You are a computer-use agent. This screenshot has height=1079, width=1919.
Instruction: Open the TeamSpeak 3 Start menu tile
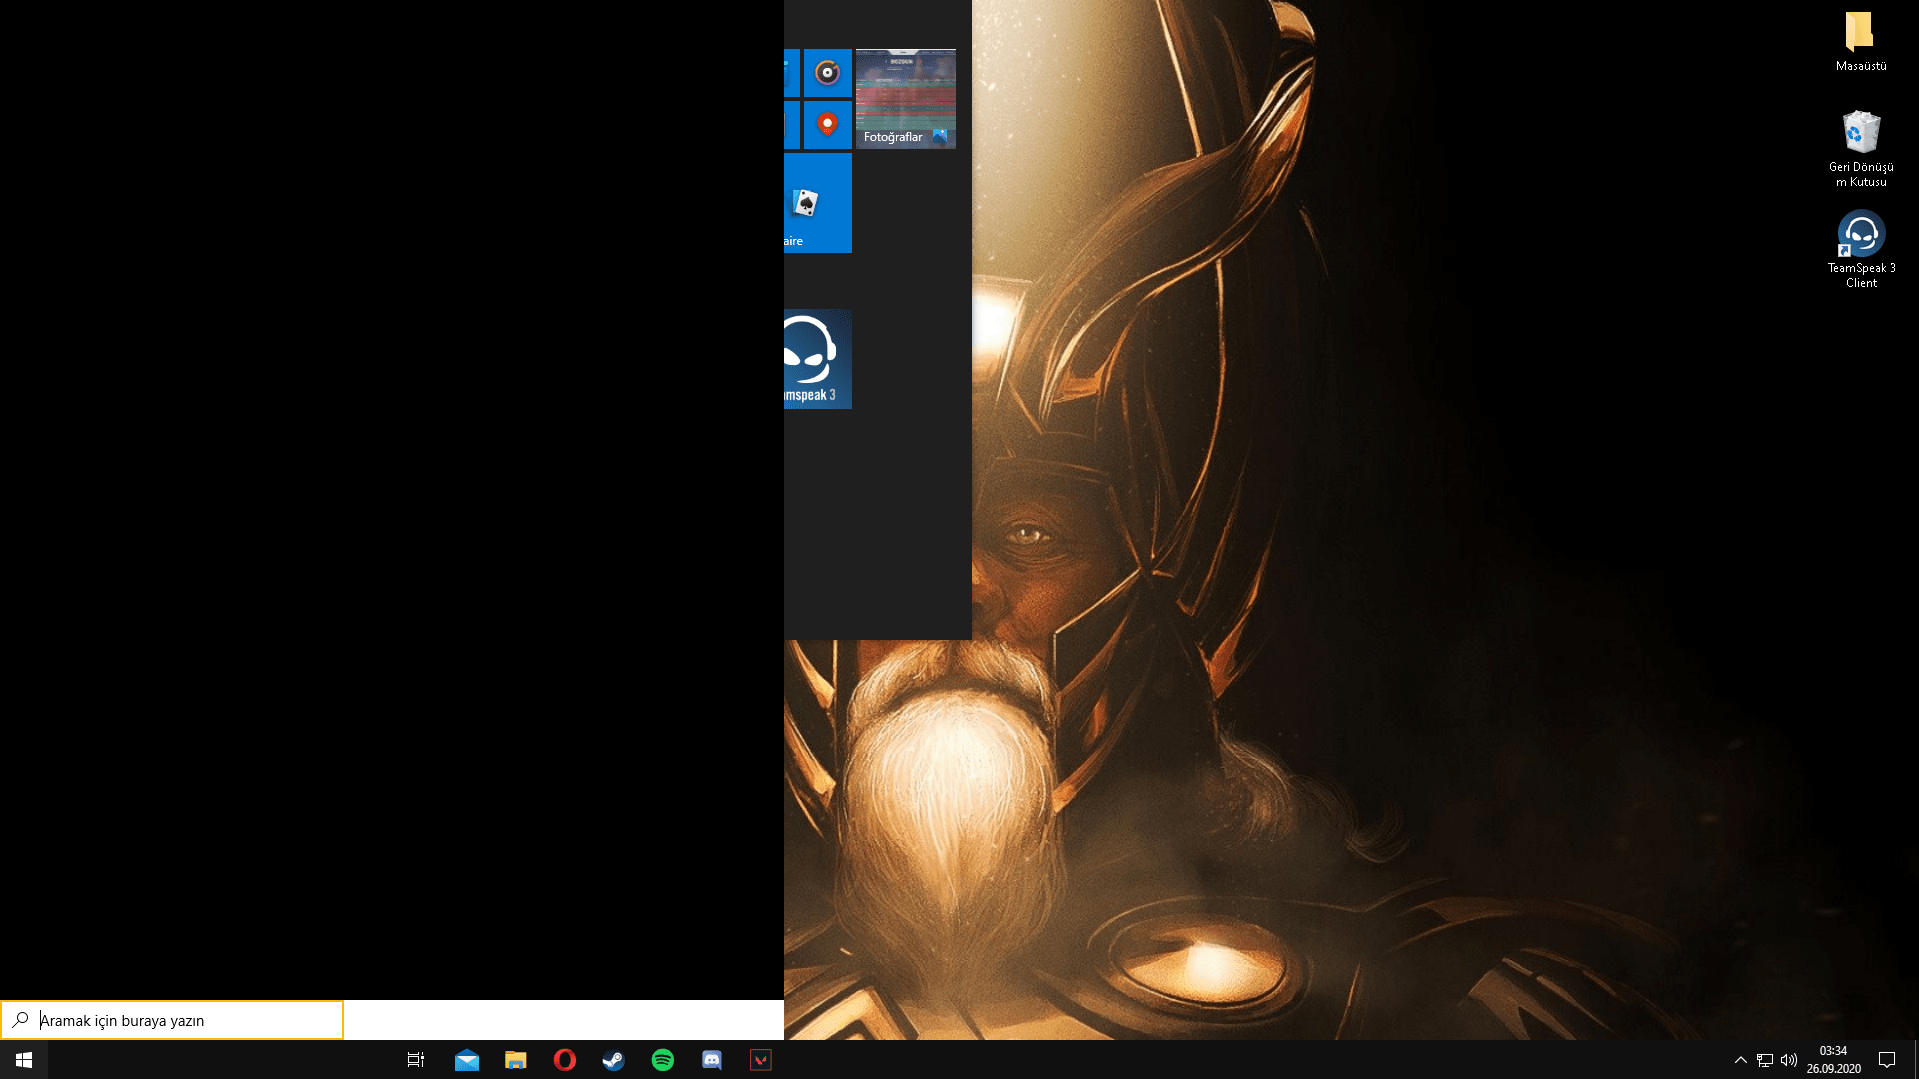click(x=815, y=360)
